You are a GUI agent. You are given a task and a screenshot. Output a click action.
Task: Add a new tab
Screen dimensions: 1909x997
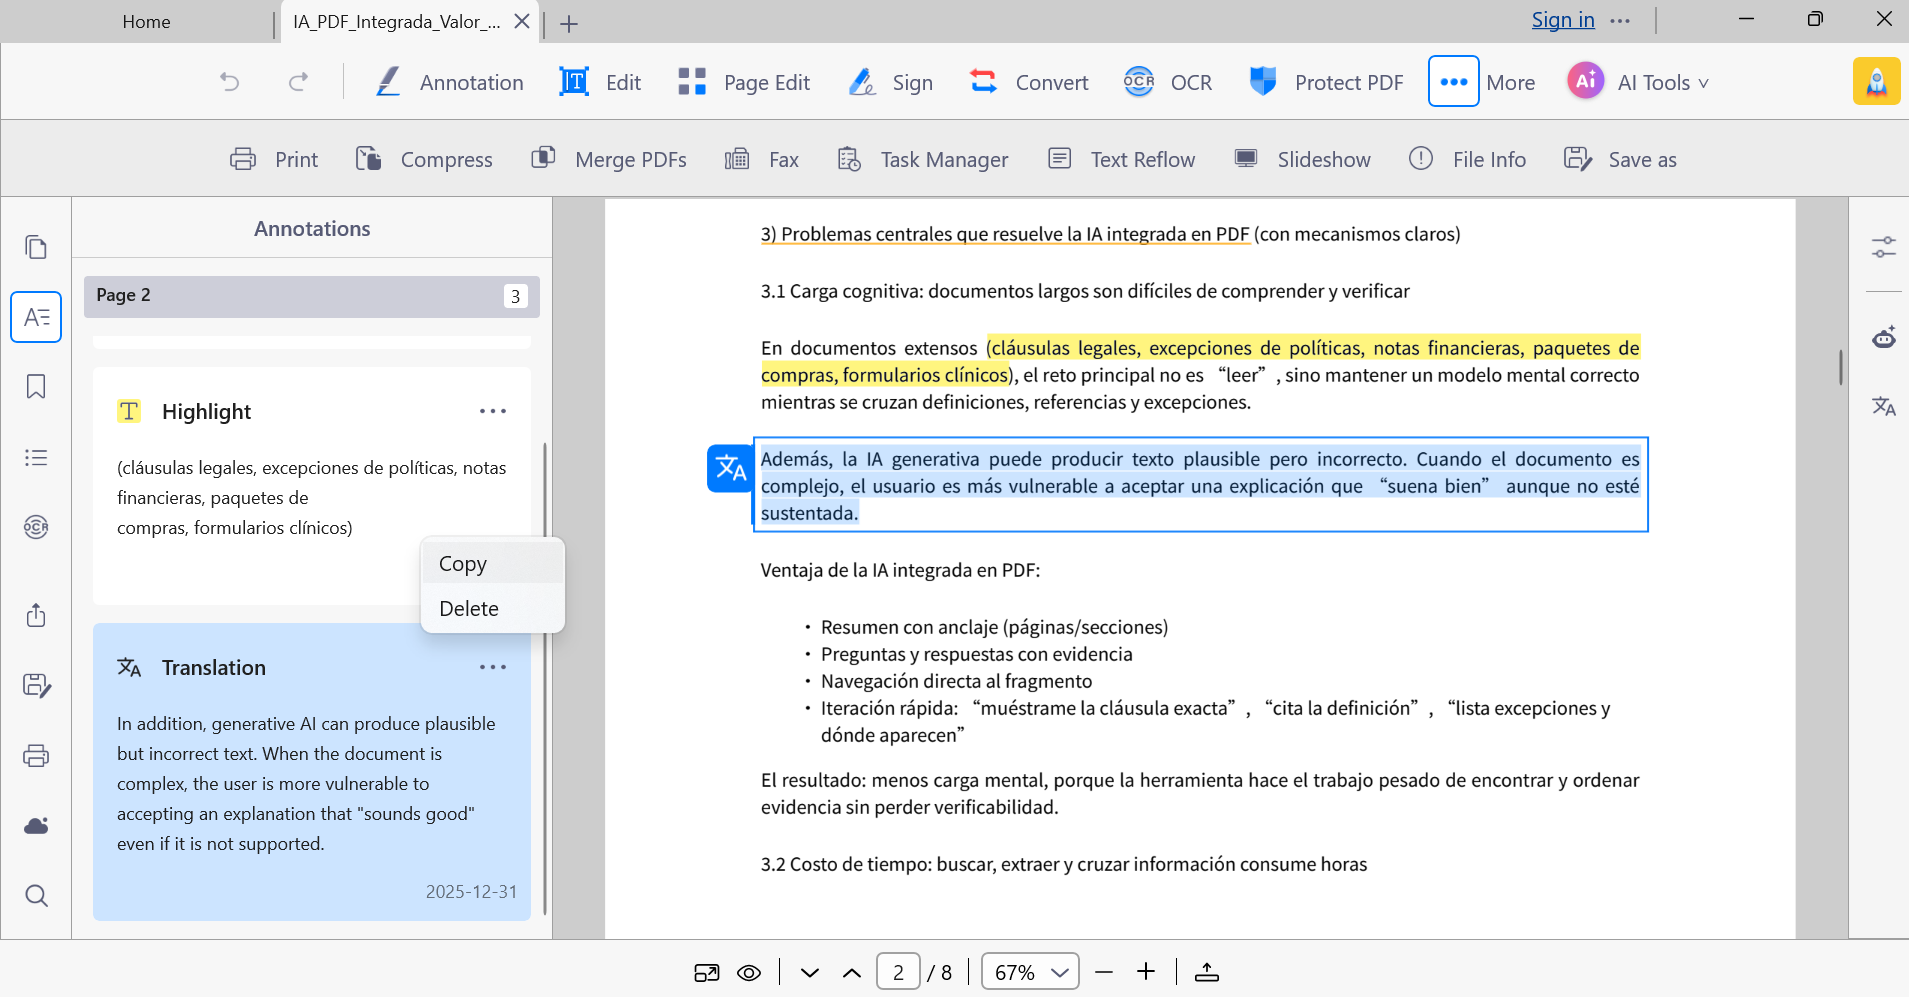(569, 23)
